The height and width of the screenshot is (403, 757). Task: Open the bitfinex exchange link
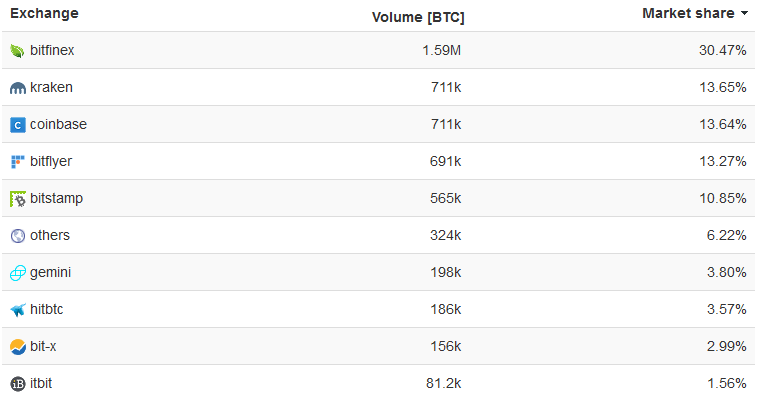point(52,50)
